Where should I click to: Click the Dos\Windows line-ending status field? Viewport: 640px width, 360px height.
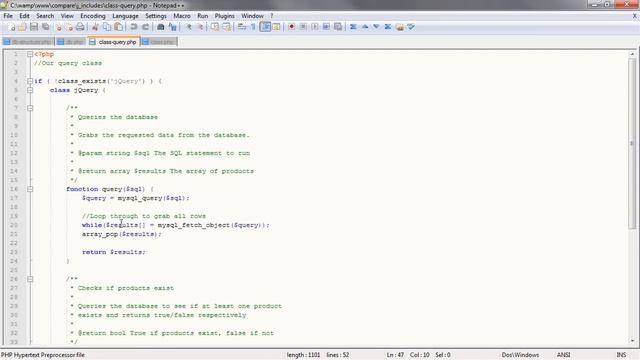click(520, 355)
